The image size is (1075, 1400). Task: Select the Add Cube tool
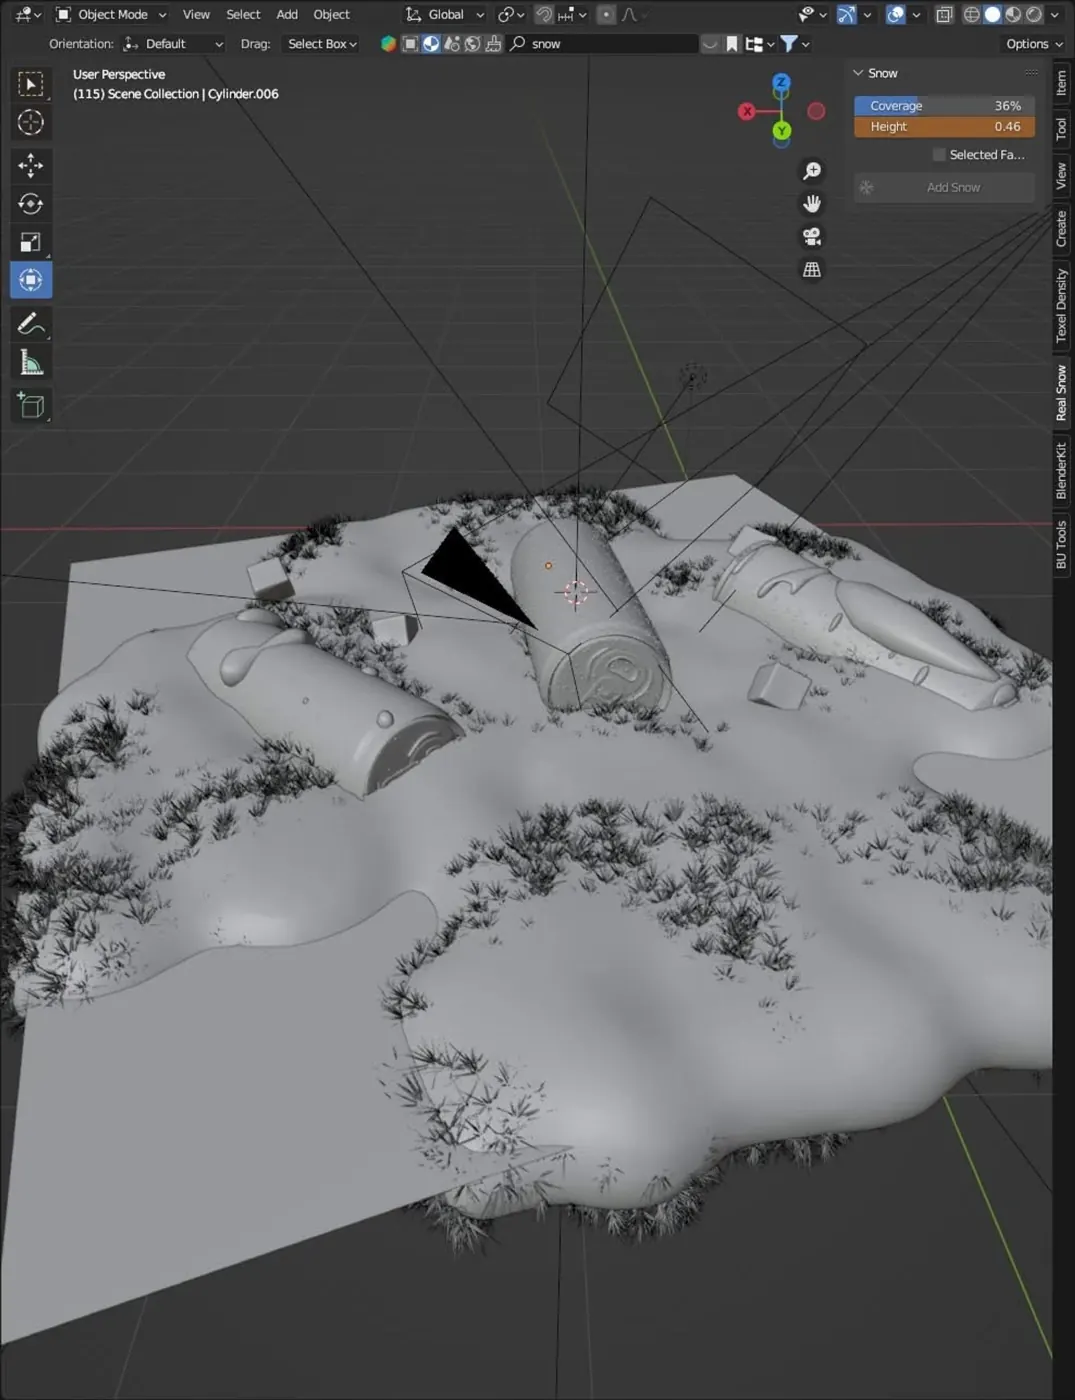(x=31, y=406)
